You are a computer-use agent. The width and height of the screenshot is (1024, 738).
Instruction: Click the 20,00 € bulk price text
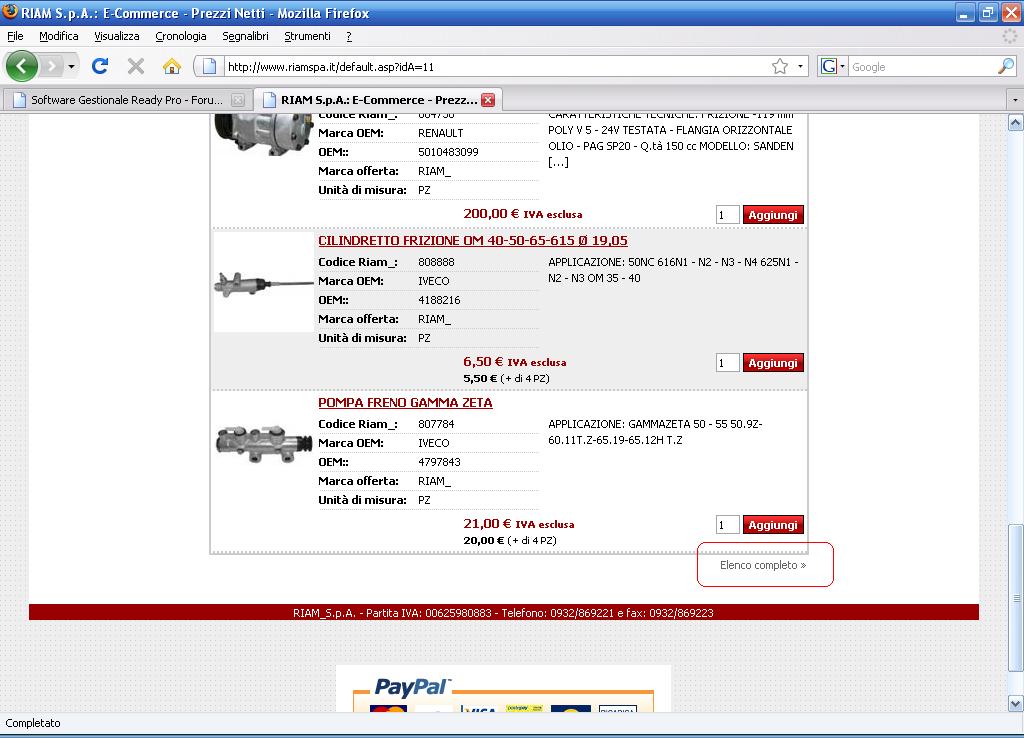(x=509, y=541)
